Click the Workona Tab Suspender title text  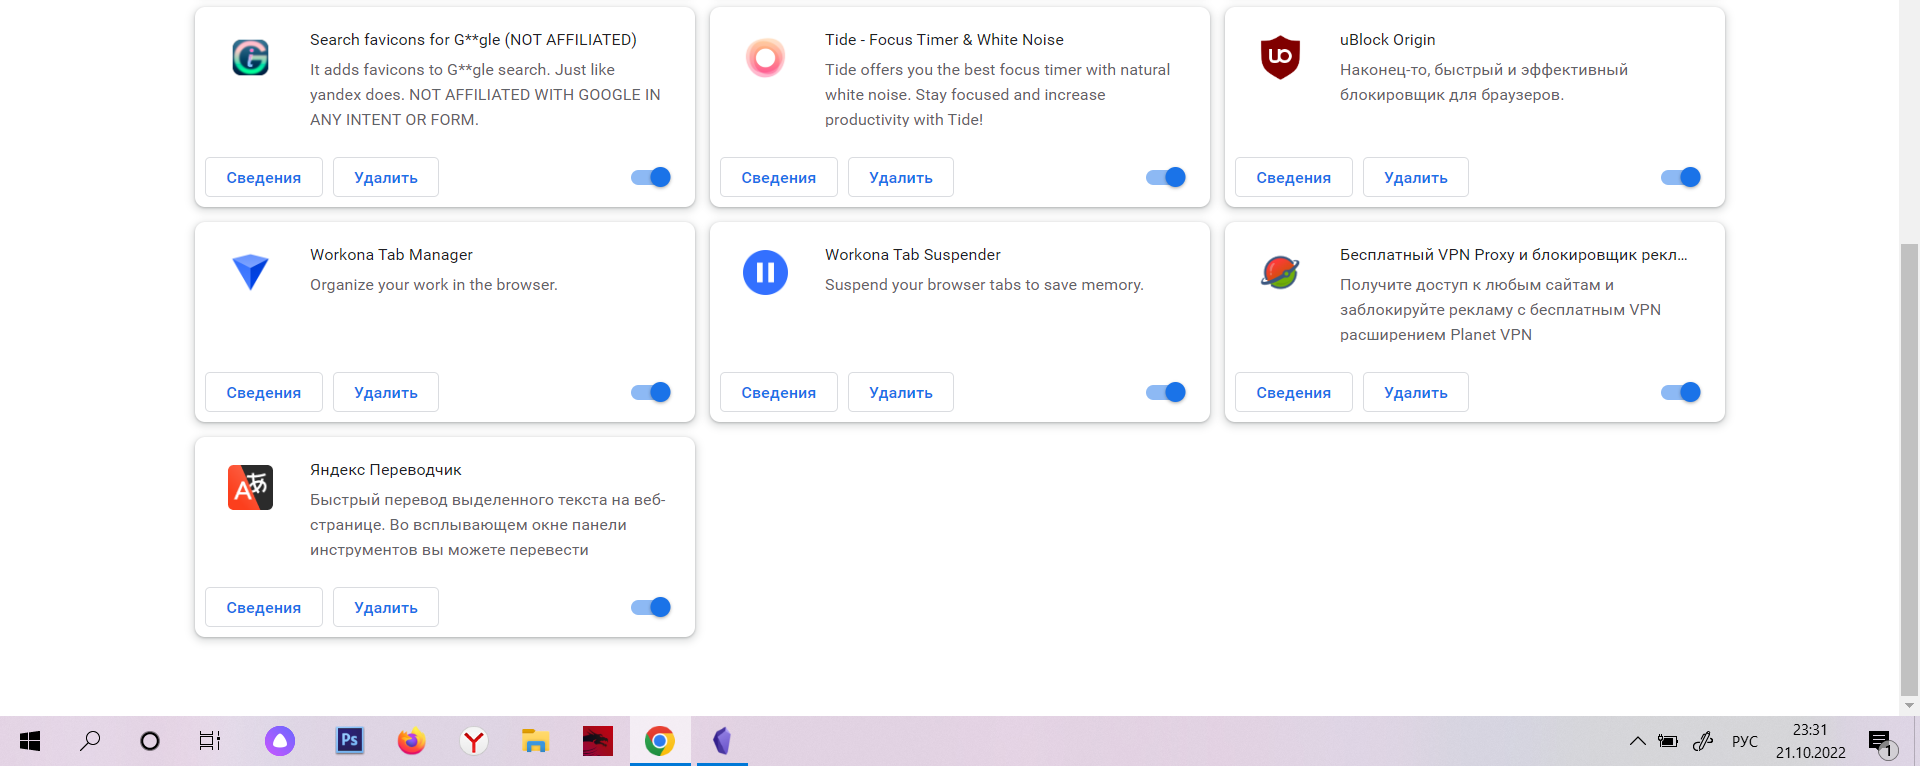[x=912, y=255]
